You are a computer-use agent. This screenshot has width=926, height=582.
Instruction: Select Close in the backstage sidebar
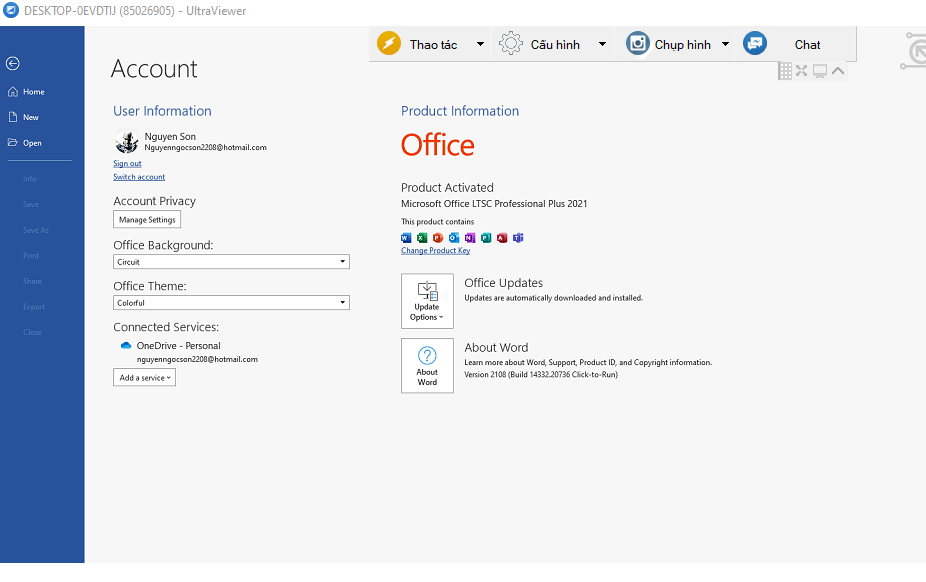32,332
